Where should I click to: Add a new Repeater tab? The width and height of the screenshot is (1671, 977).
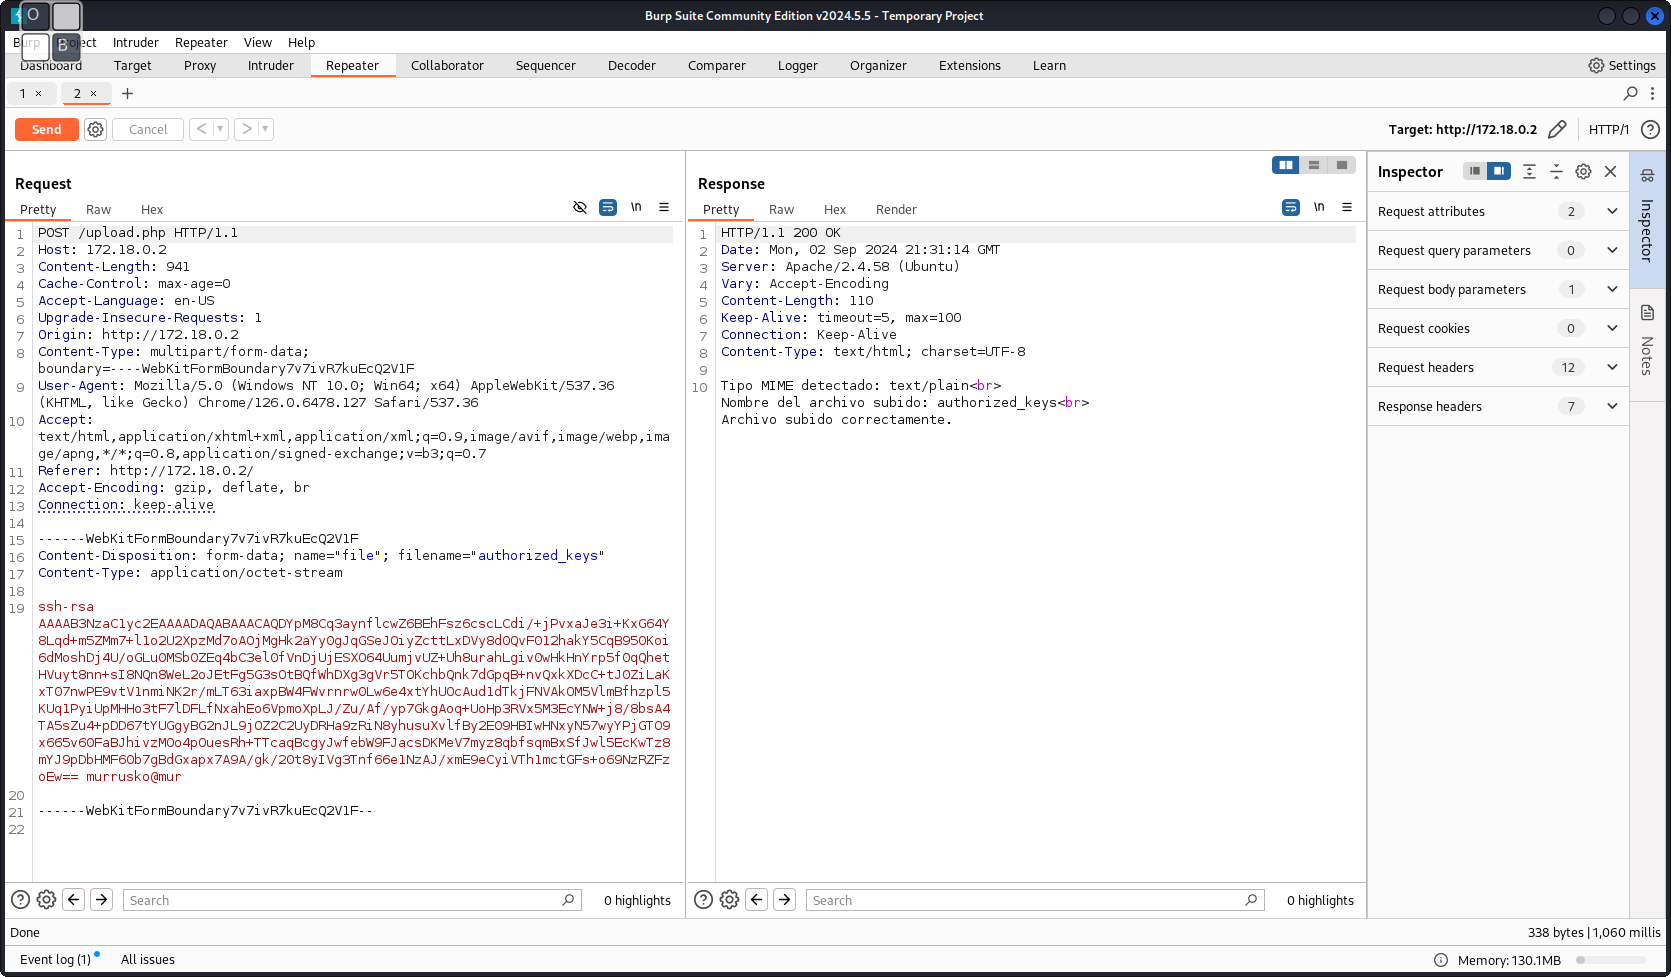pyautogui.click(x=127, y=93)
